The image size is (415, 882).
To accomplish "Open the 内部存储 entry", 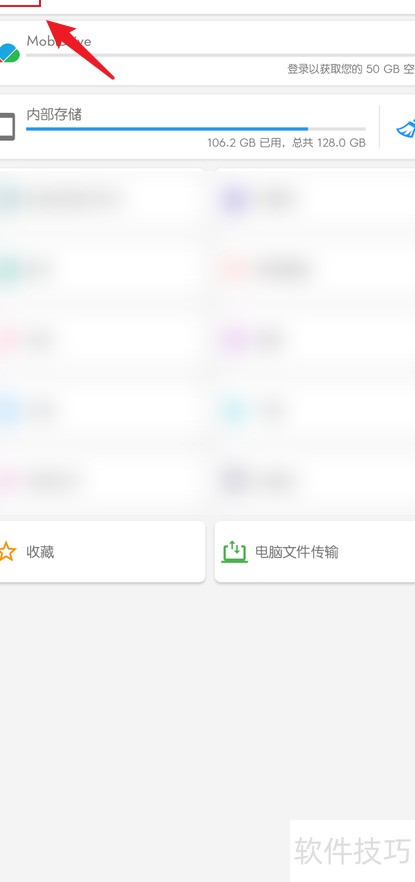I will coord(54,115).
